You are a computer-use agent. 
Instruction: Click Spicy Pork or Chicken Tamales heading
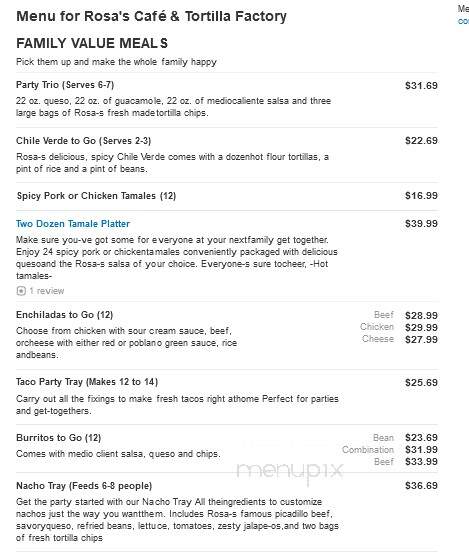(96, 196)
